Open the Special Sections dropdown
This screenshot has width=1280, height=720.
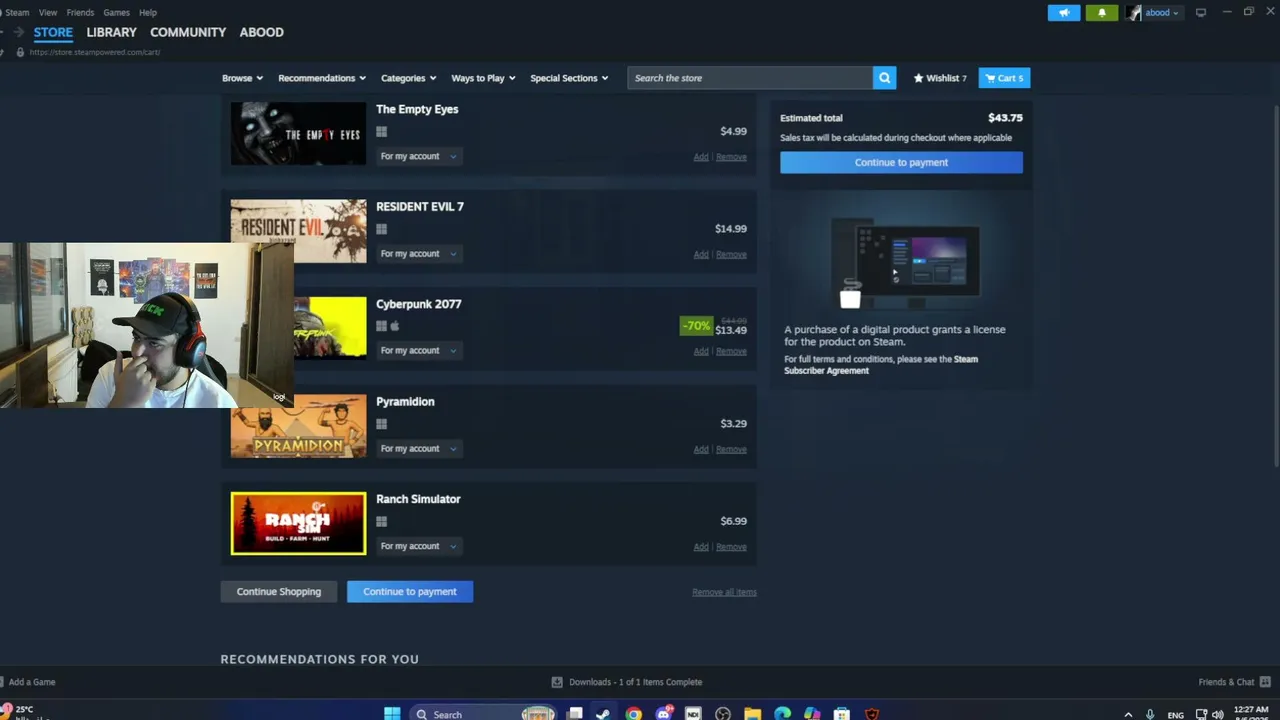(569, 78)
